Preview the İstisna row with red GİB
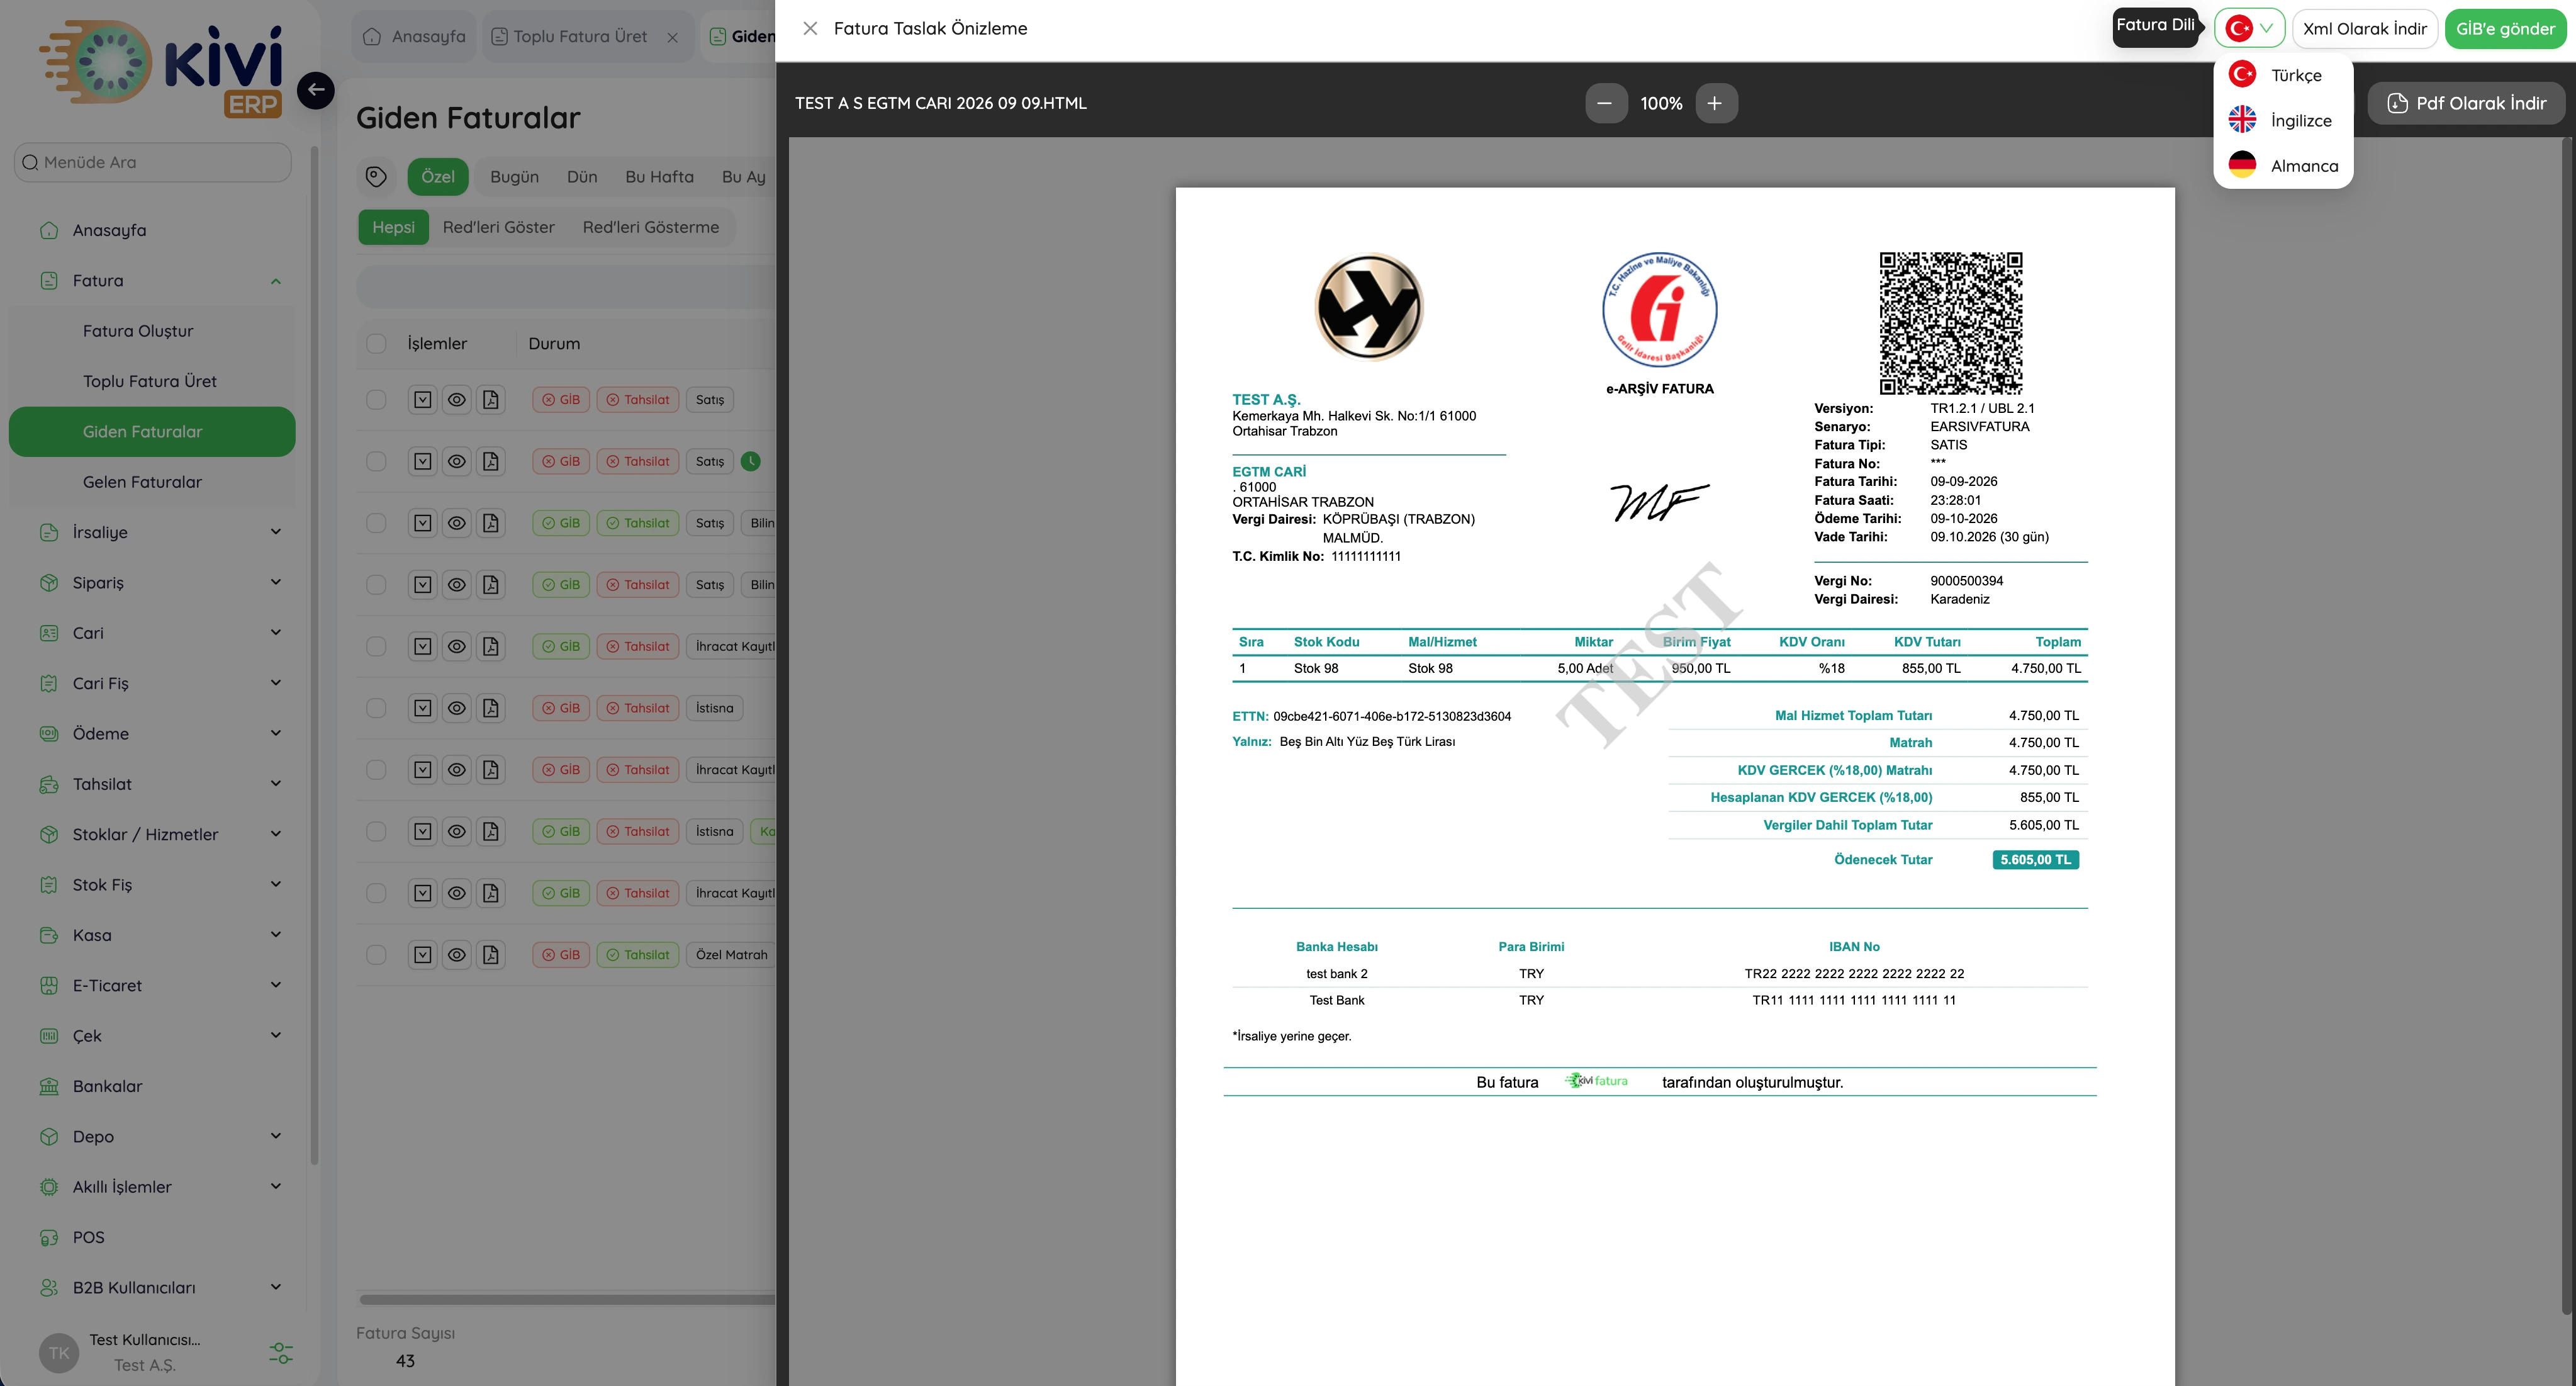This screenshot has width=2576, height=1386. pyautogui.click(x=457, y=708)
